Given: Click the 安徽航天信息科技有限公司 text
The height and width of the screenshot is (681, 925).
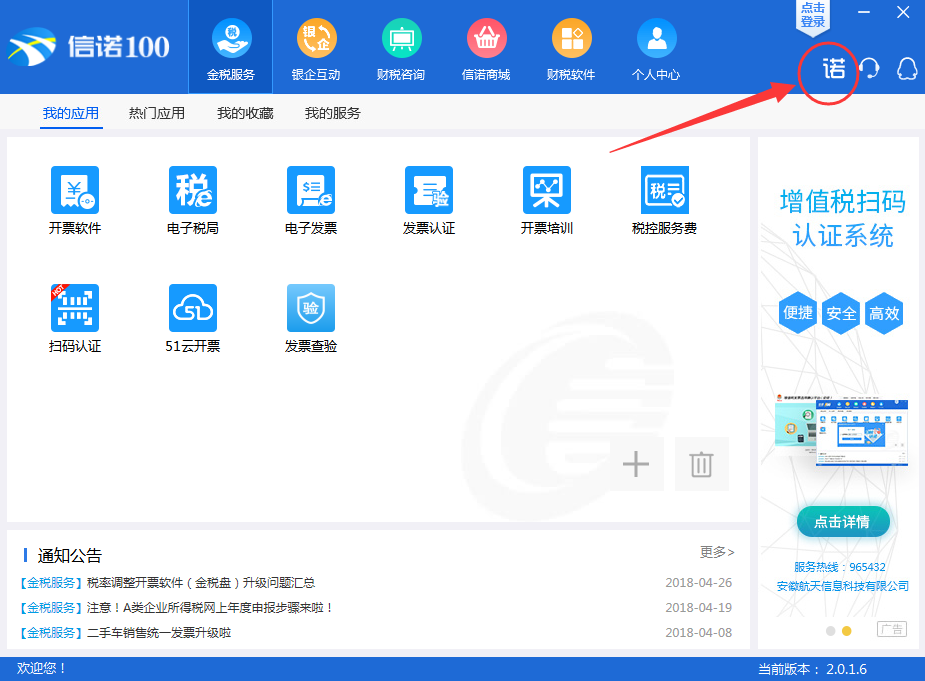Looking at the screenshot, I should tap(842, 586).
